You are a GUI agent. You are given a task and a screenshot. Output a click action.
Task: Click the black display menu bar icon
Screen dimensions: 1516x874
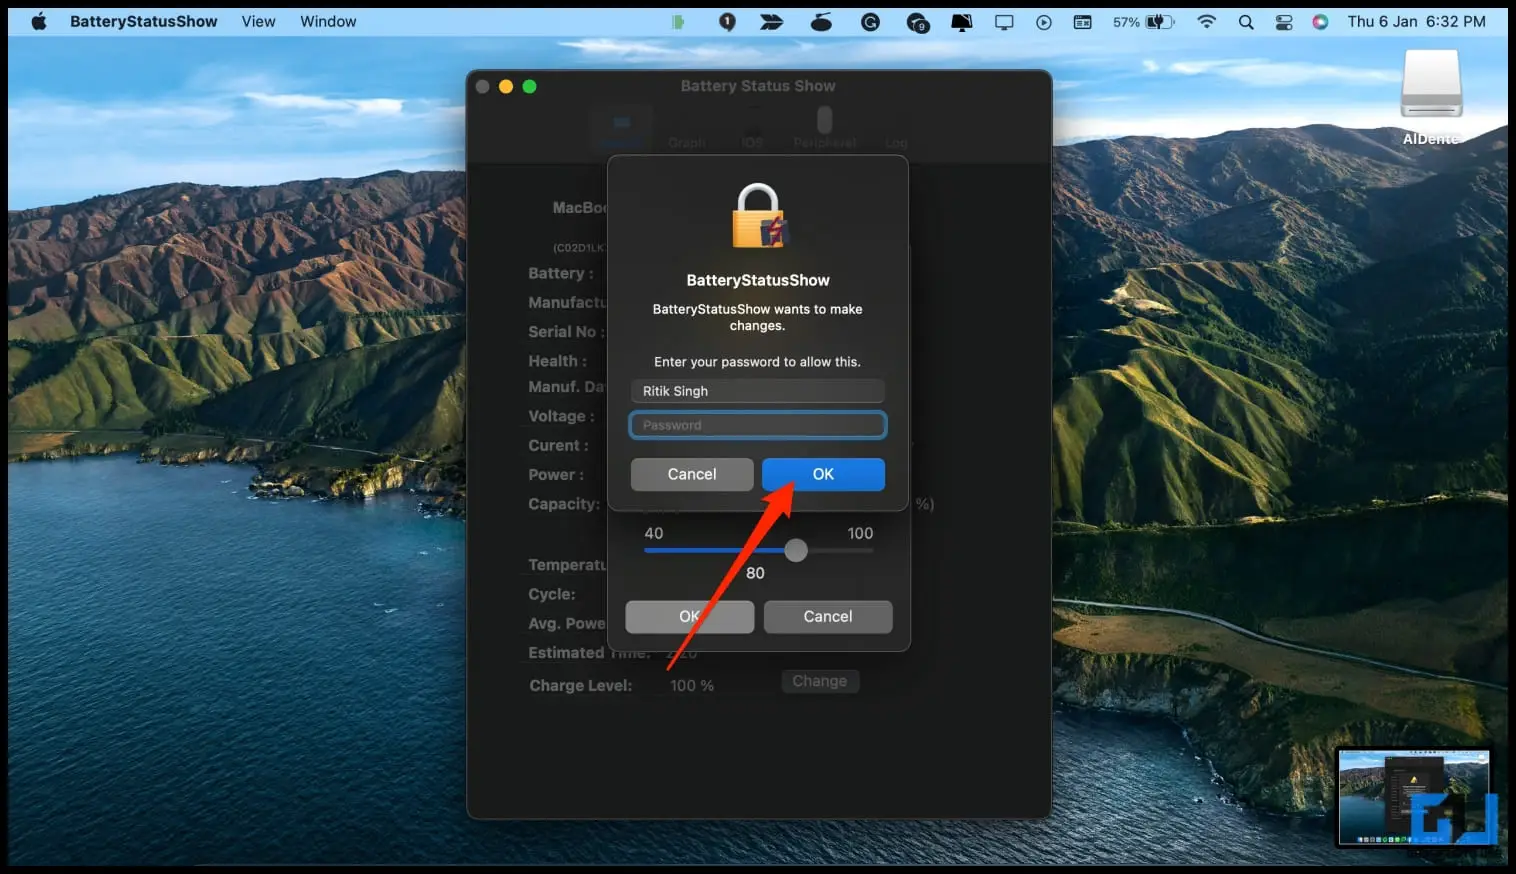click(961, 22)
